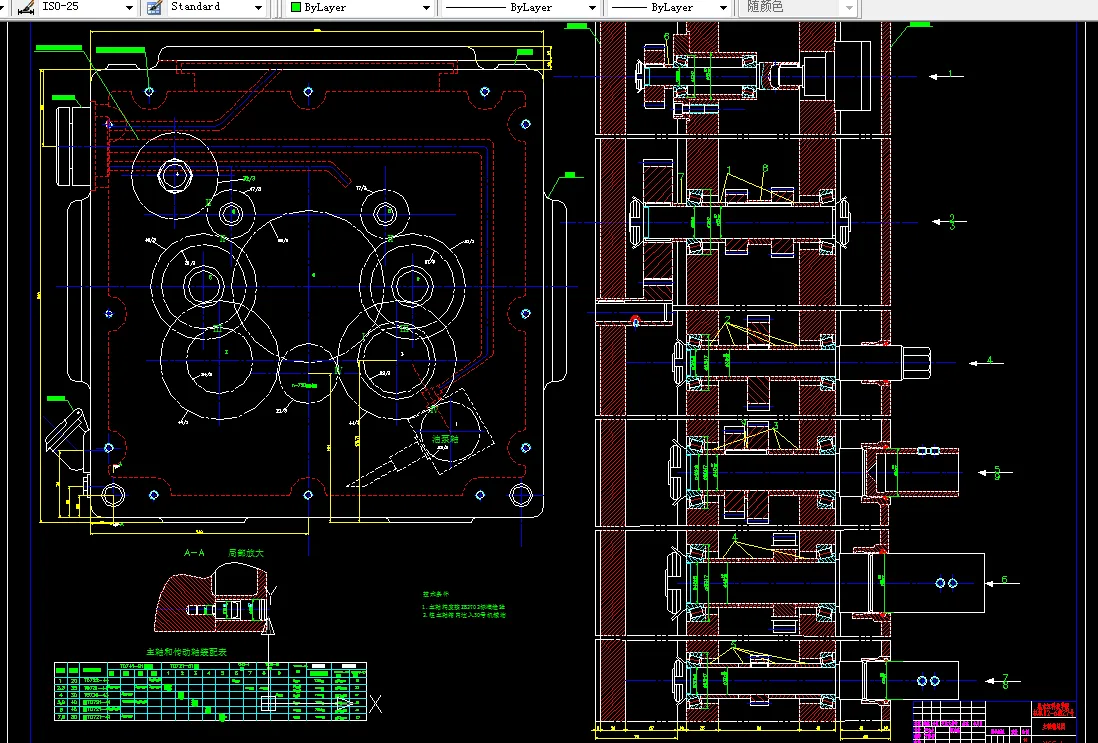Open the ByLayer lineweight dropdown arrow
The width and height of the screenshot is (1098, 743).
pos(723,8)
